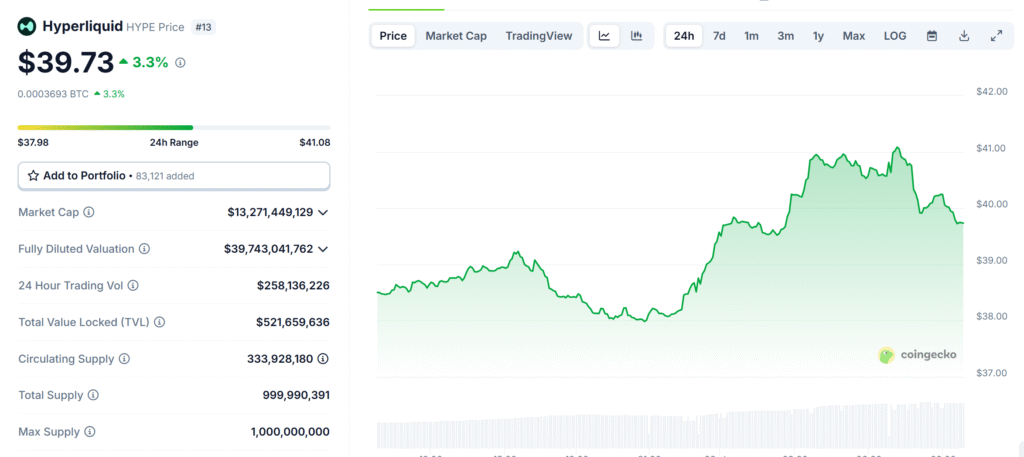Add to Portfolio button
The width and height of the screenshot is (1024, 457).
click(174, 176)
